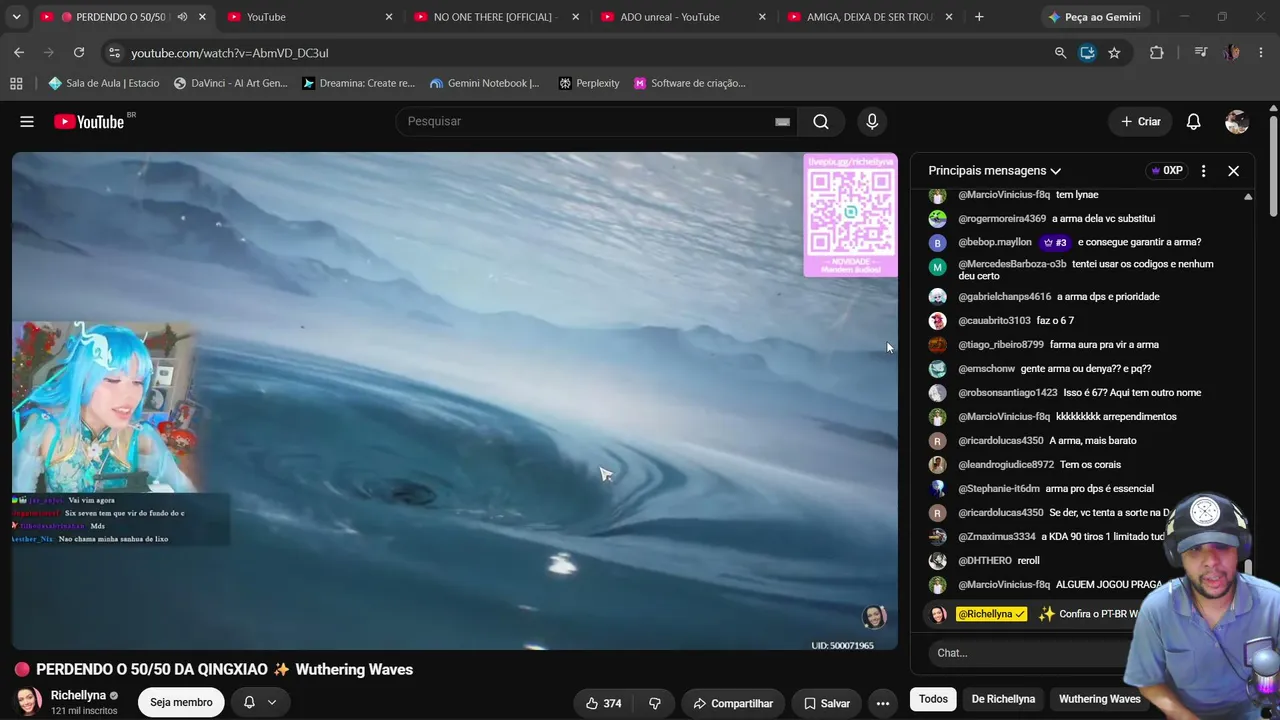This screenshot has width=1280, height=720.
Task: Click the QR code overlay on video
Action: tap(850, 215)
